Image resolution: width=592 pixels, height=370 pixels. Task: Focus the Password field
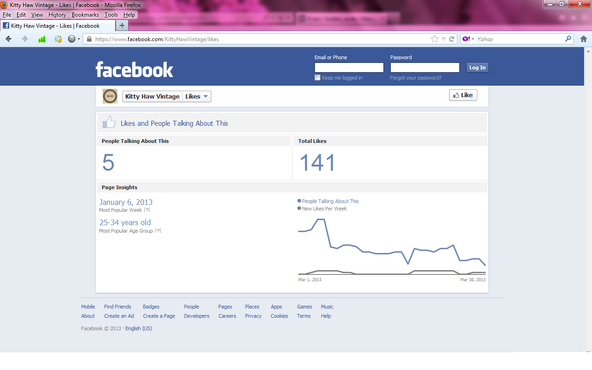(x=425, y=68)
